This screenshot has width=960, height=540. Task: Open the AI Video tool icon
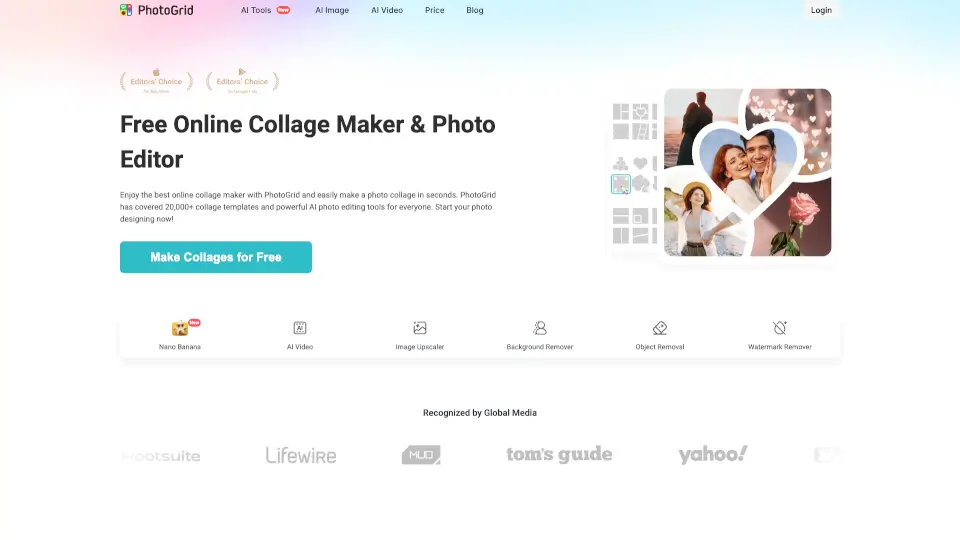pyautogui.click(x=299, y=328)
